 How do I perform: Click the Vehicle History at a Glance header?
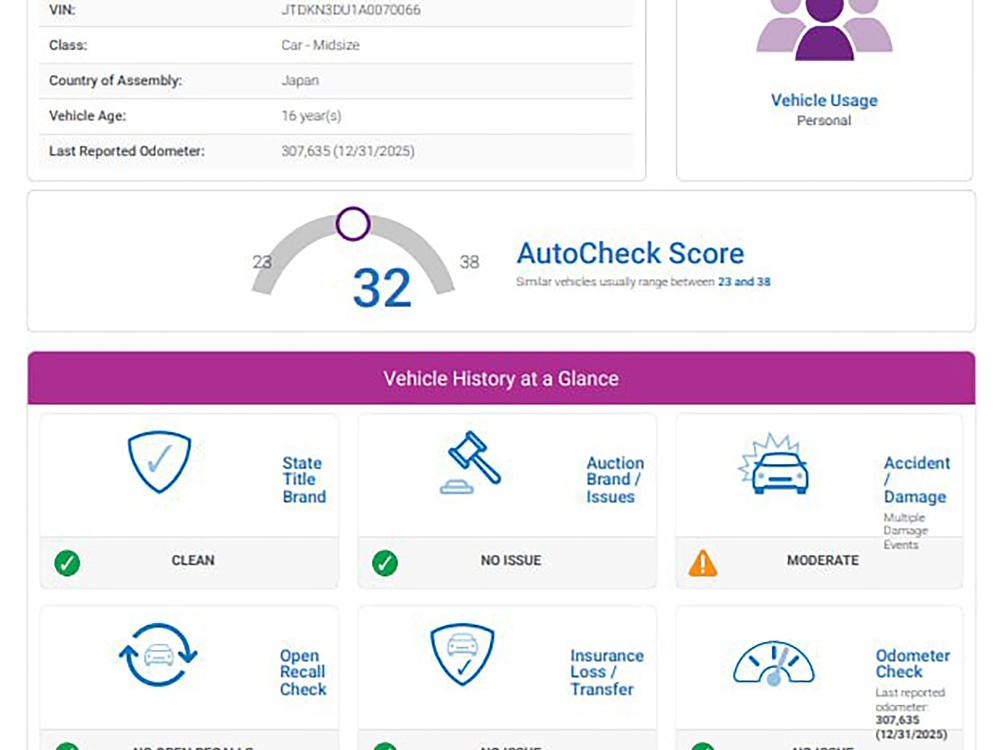500,379
